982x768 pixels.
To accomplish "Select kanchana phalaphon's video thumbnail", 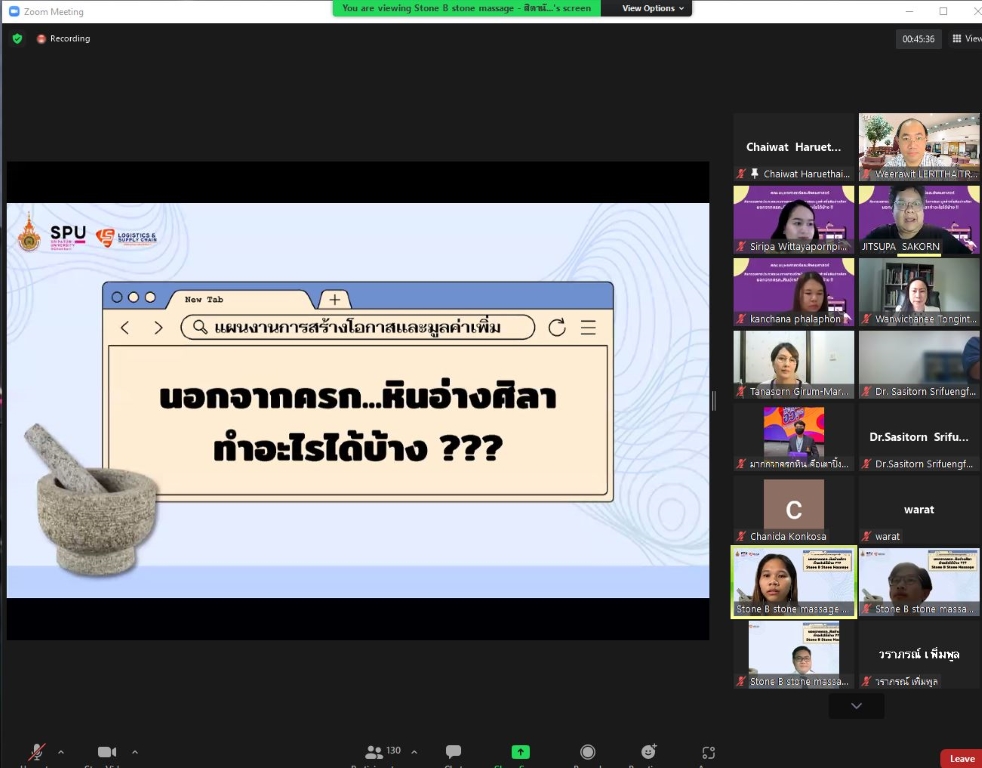I will pyautogui.click(x=793, y=293).
